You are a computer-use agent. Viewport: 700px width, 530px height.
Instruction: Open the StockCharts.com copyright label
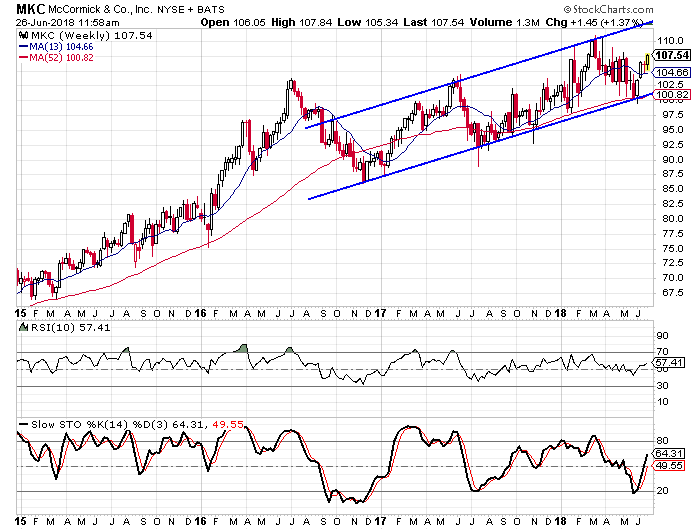click(x=608, y=9)
